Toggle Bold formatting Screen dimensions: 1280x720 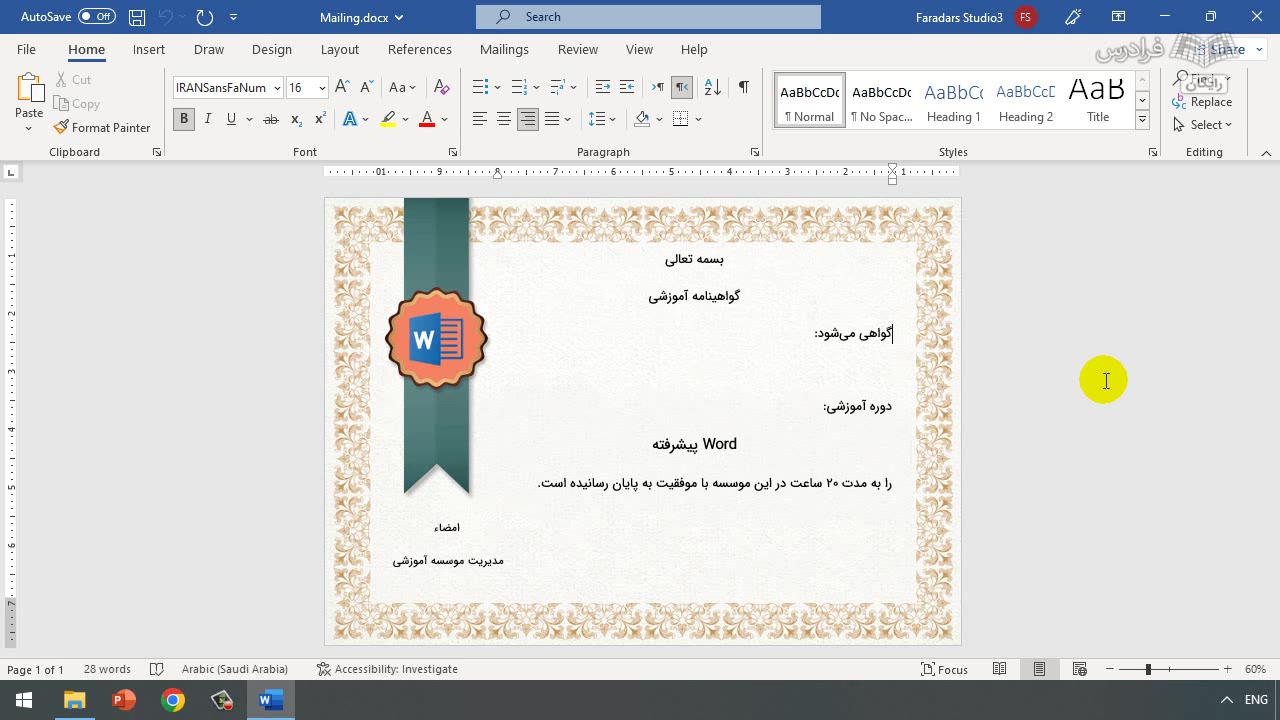click(x=184, y=119)
